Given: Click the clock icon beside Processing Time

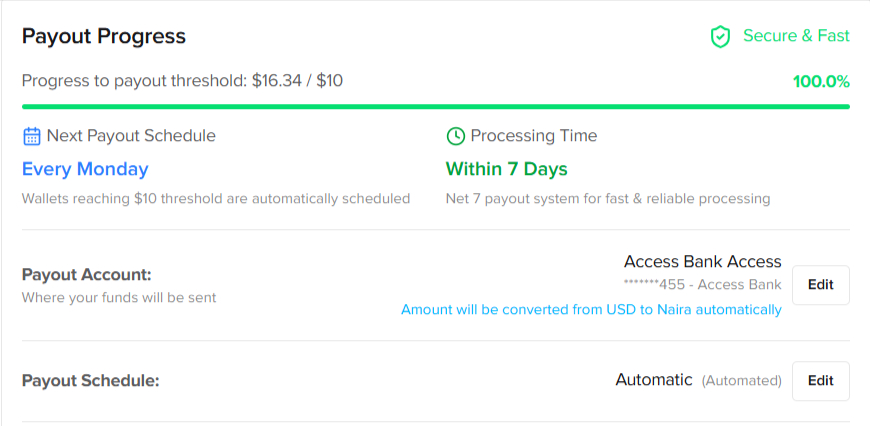Looking at the screenshot, I should [x=455, y=136].
